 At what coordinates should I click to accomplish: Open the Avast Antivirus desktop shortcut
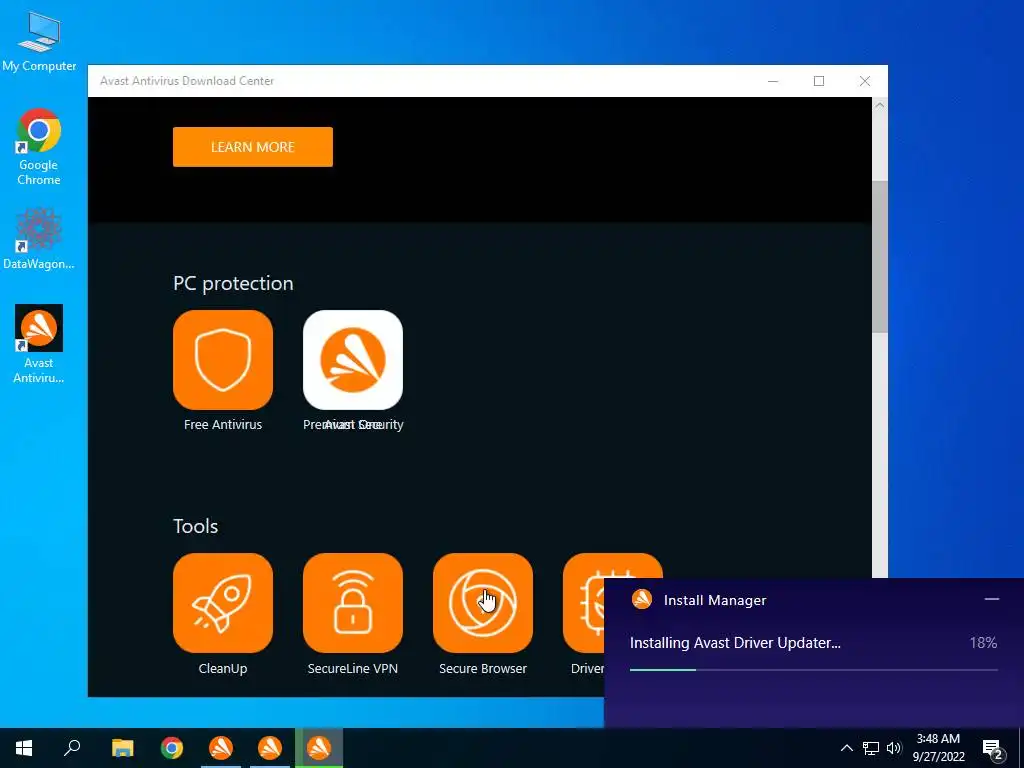[x=39, y=344]
